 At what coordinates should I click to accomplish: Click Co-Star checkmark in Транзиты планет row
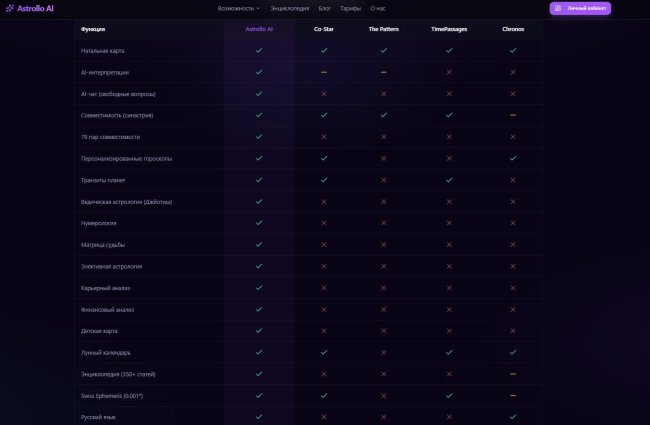coord(324,180)
